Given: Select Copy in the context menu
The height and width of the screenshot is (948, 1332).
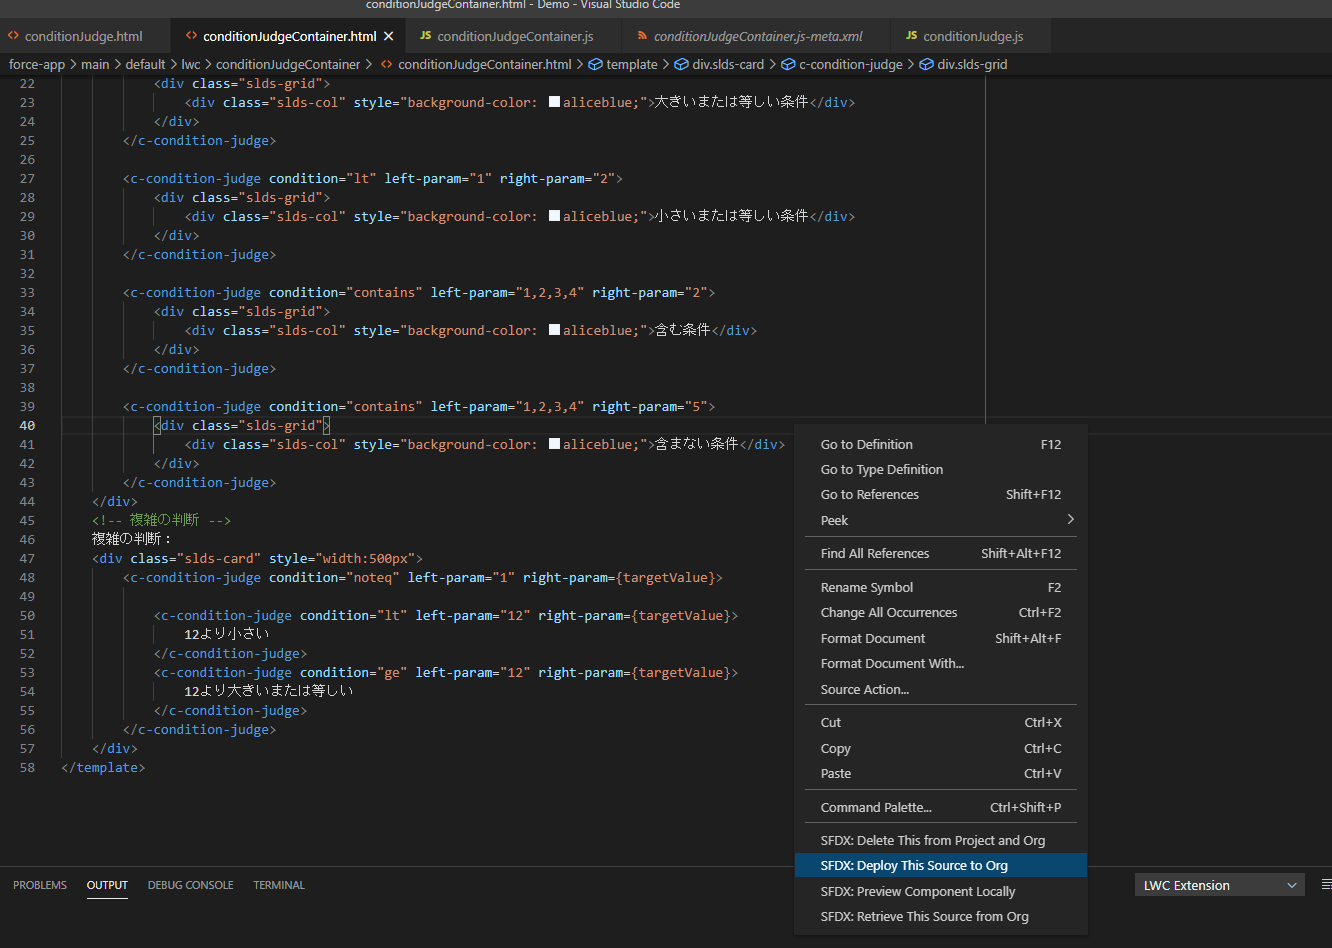Looking at the screenshot, I should [x=941, y=748].
